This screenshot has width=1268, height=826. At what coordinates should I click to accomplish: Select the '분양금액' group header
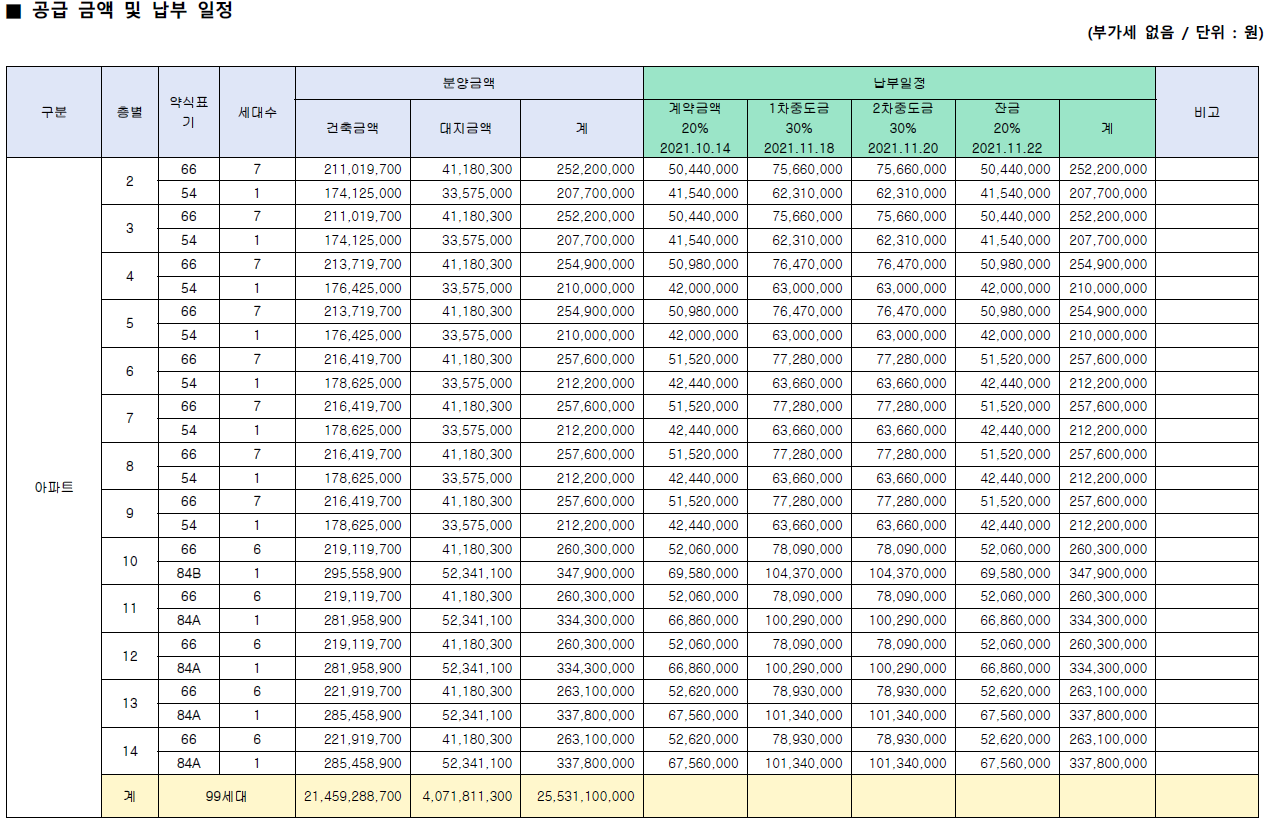tap(469, 83)
